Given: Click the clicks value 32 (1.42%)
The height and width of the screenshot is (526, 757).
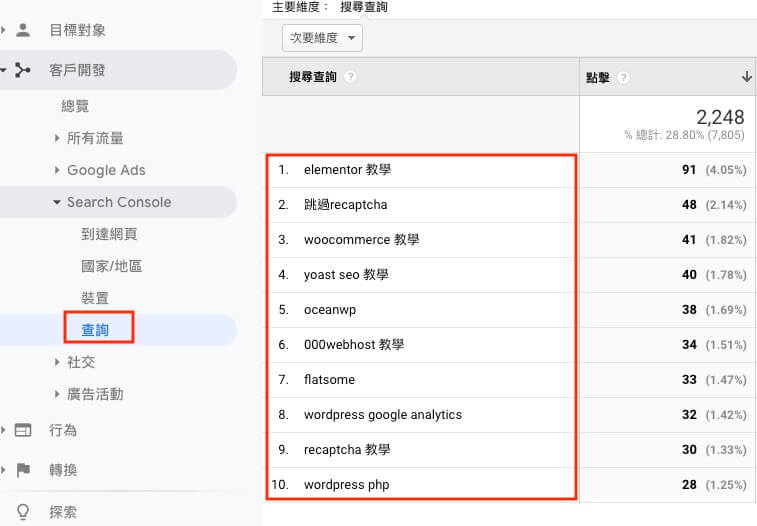Looking at the screenshot, I should [714, 415].
